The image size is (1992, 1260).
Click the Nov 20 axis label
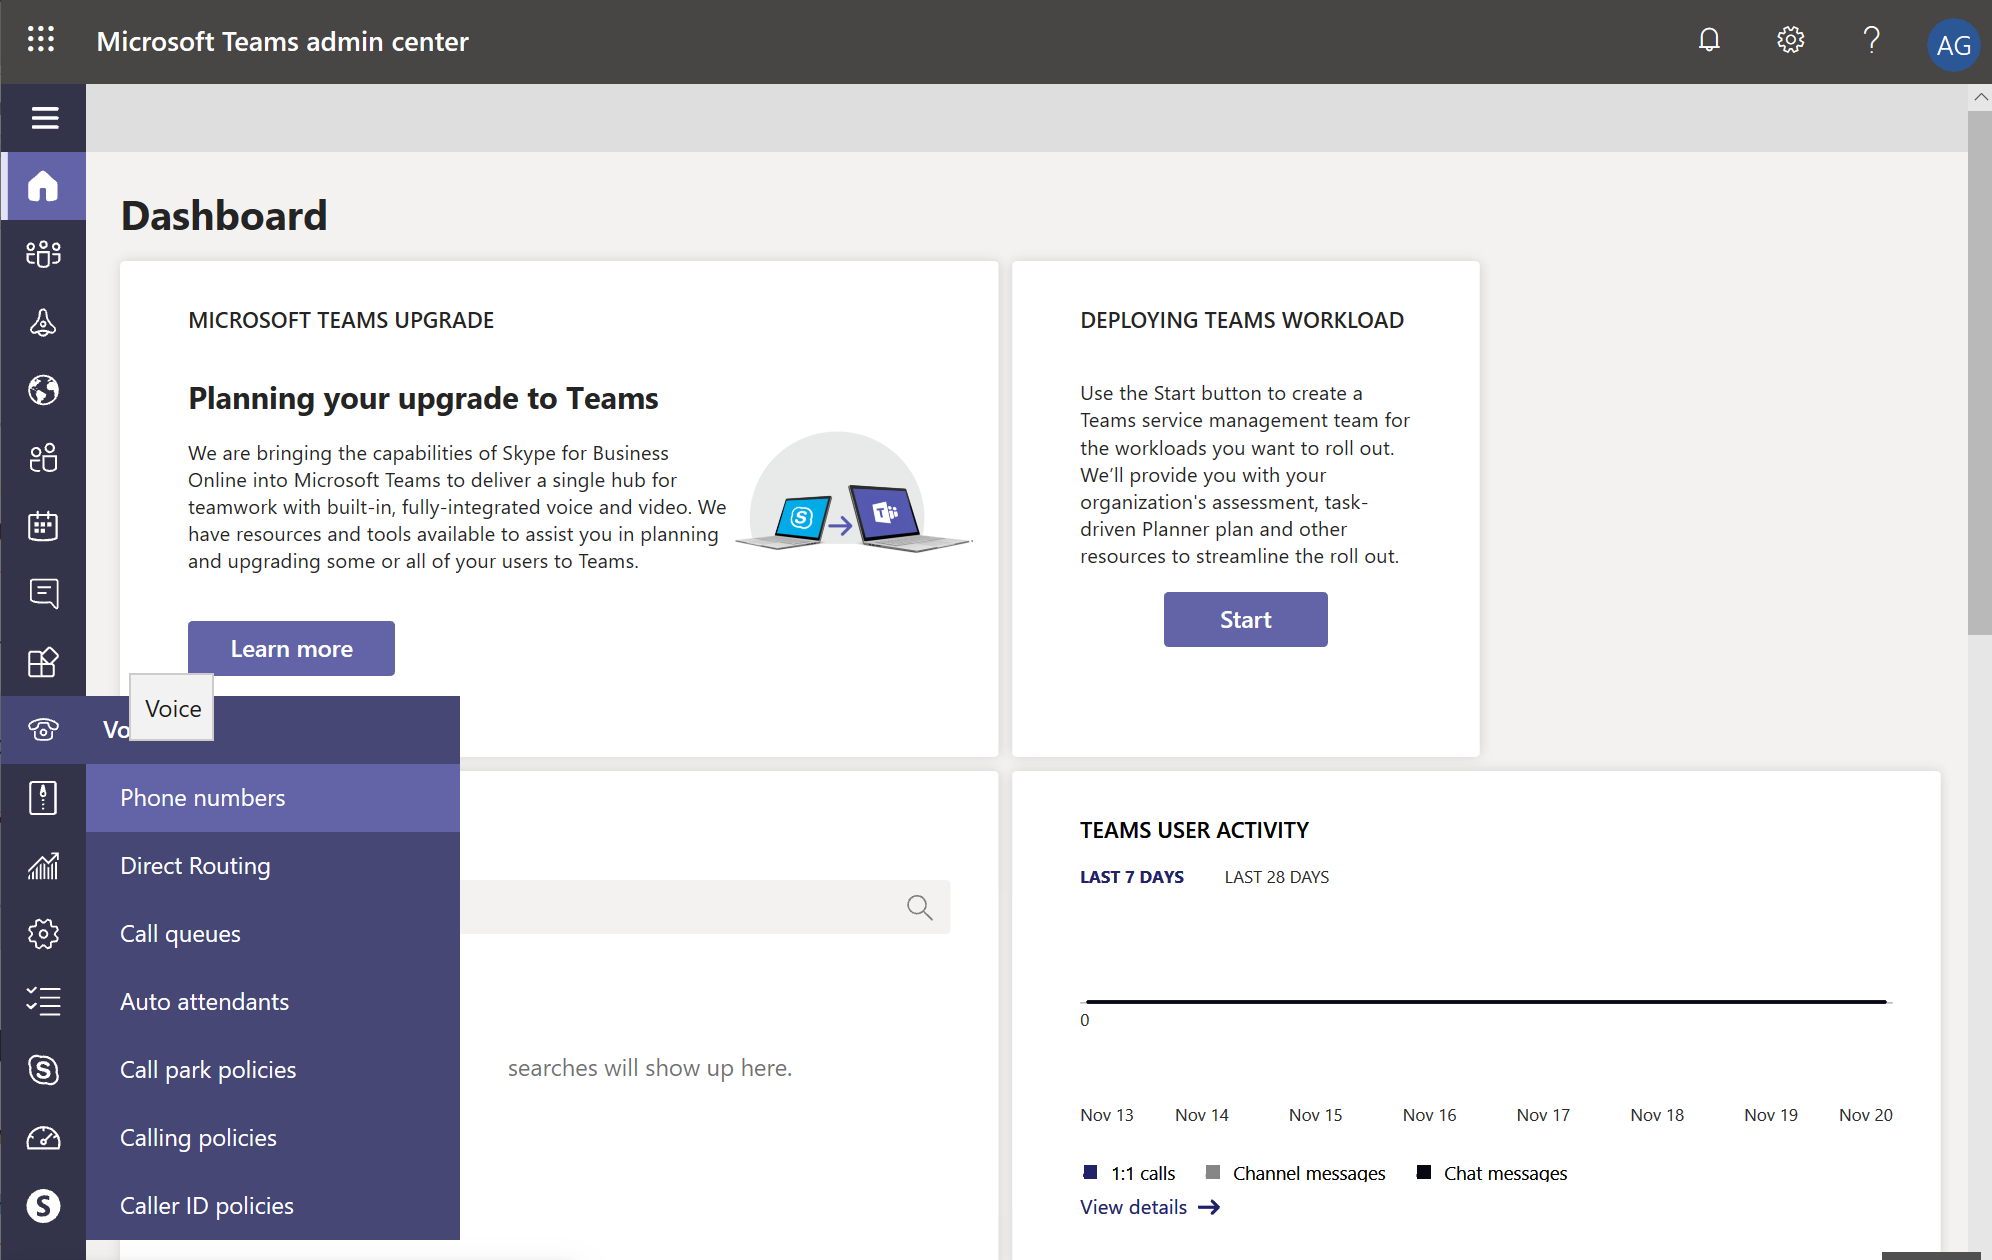(1865, 1115)
